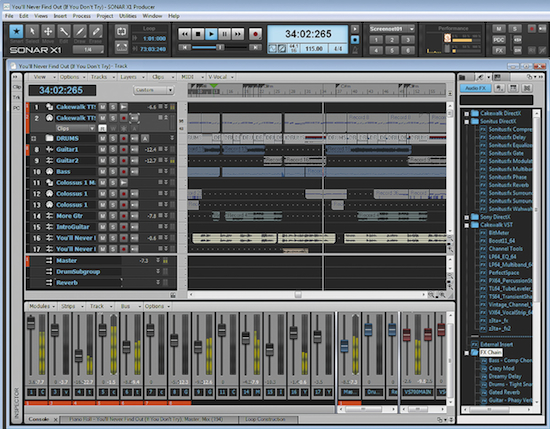Open the Tracks dropdown menu

pos(102,77)
